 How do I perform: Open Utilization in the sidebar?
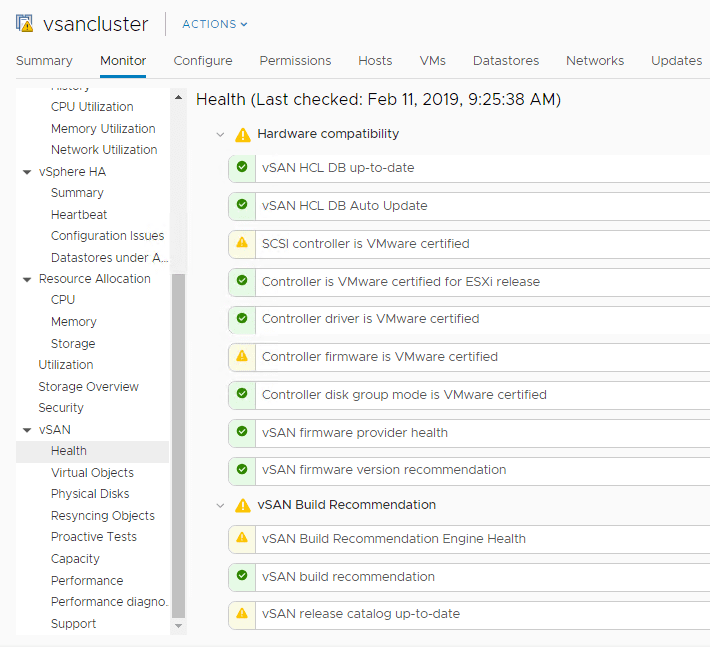pyautogui.click(x=66, y=364)
